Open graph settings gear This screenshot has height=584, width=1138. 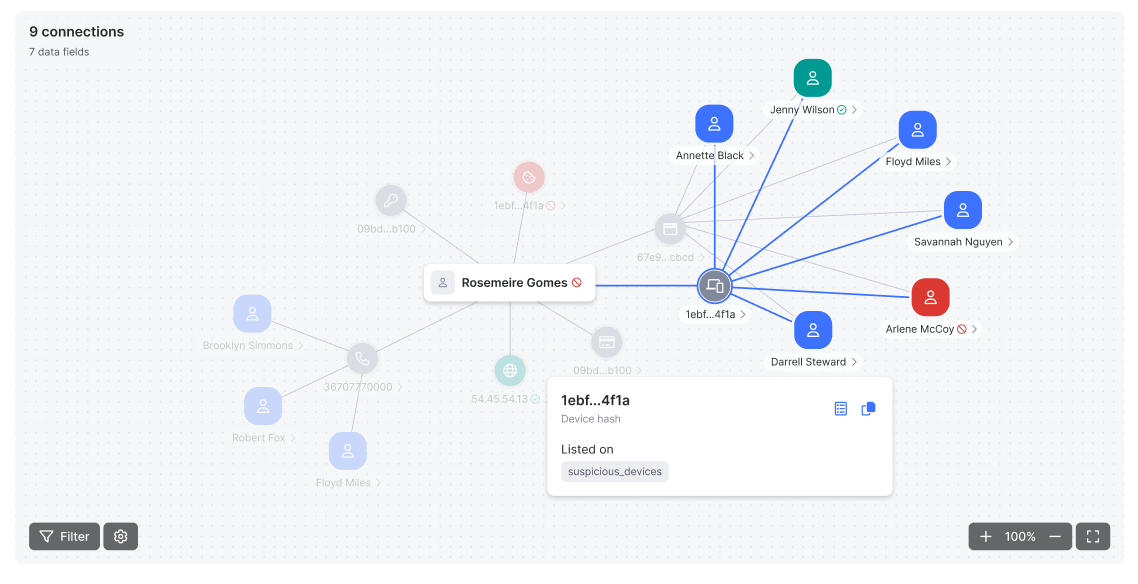[121, 537]
